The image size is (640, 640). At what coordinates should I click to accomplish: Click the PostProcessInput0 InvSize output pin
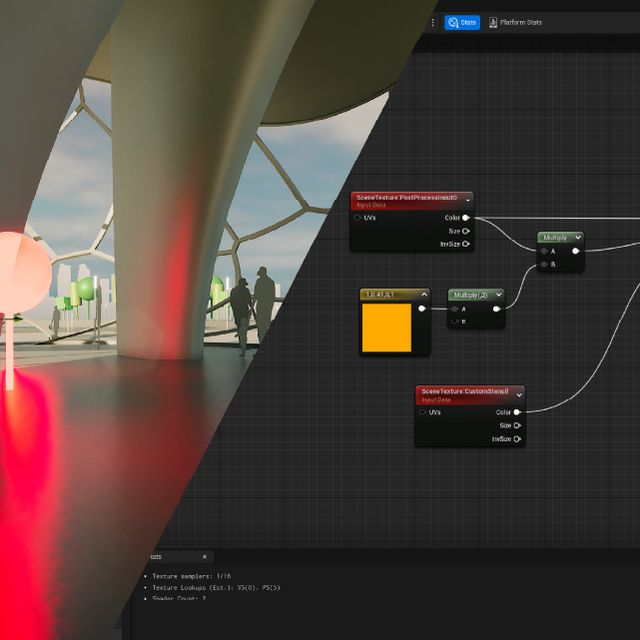(x=466, y=243)
